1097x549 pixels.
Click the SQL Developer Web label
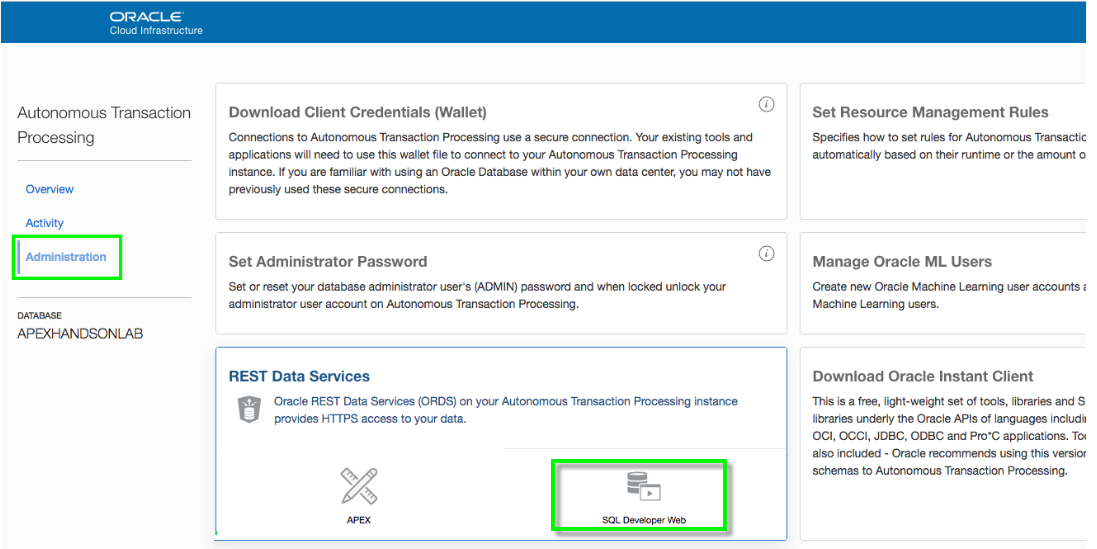pos(644,520)
